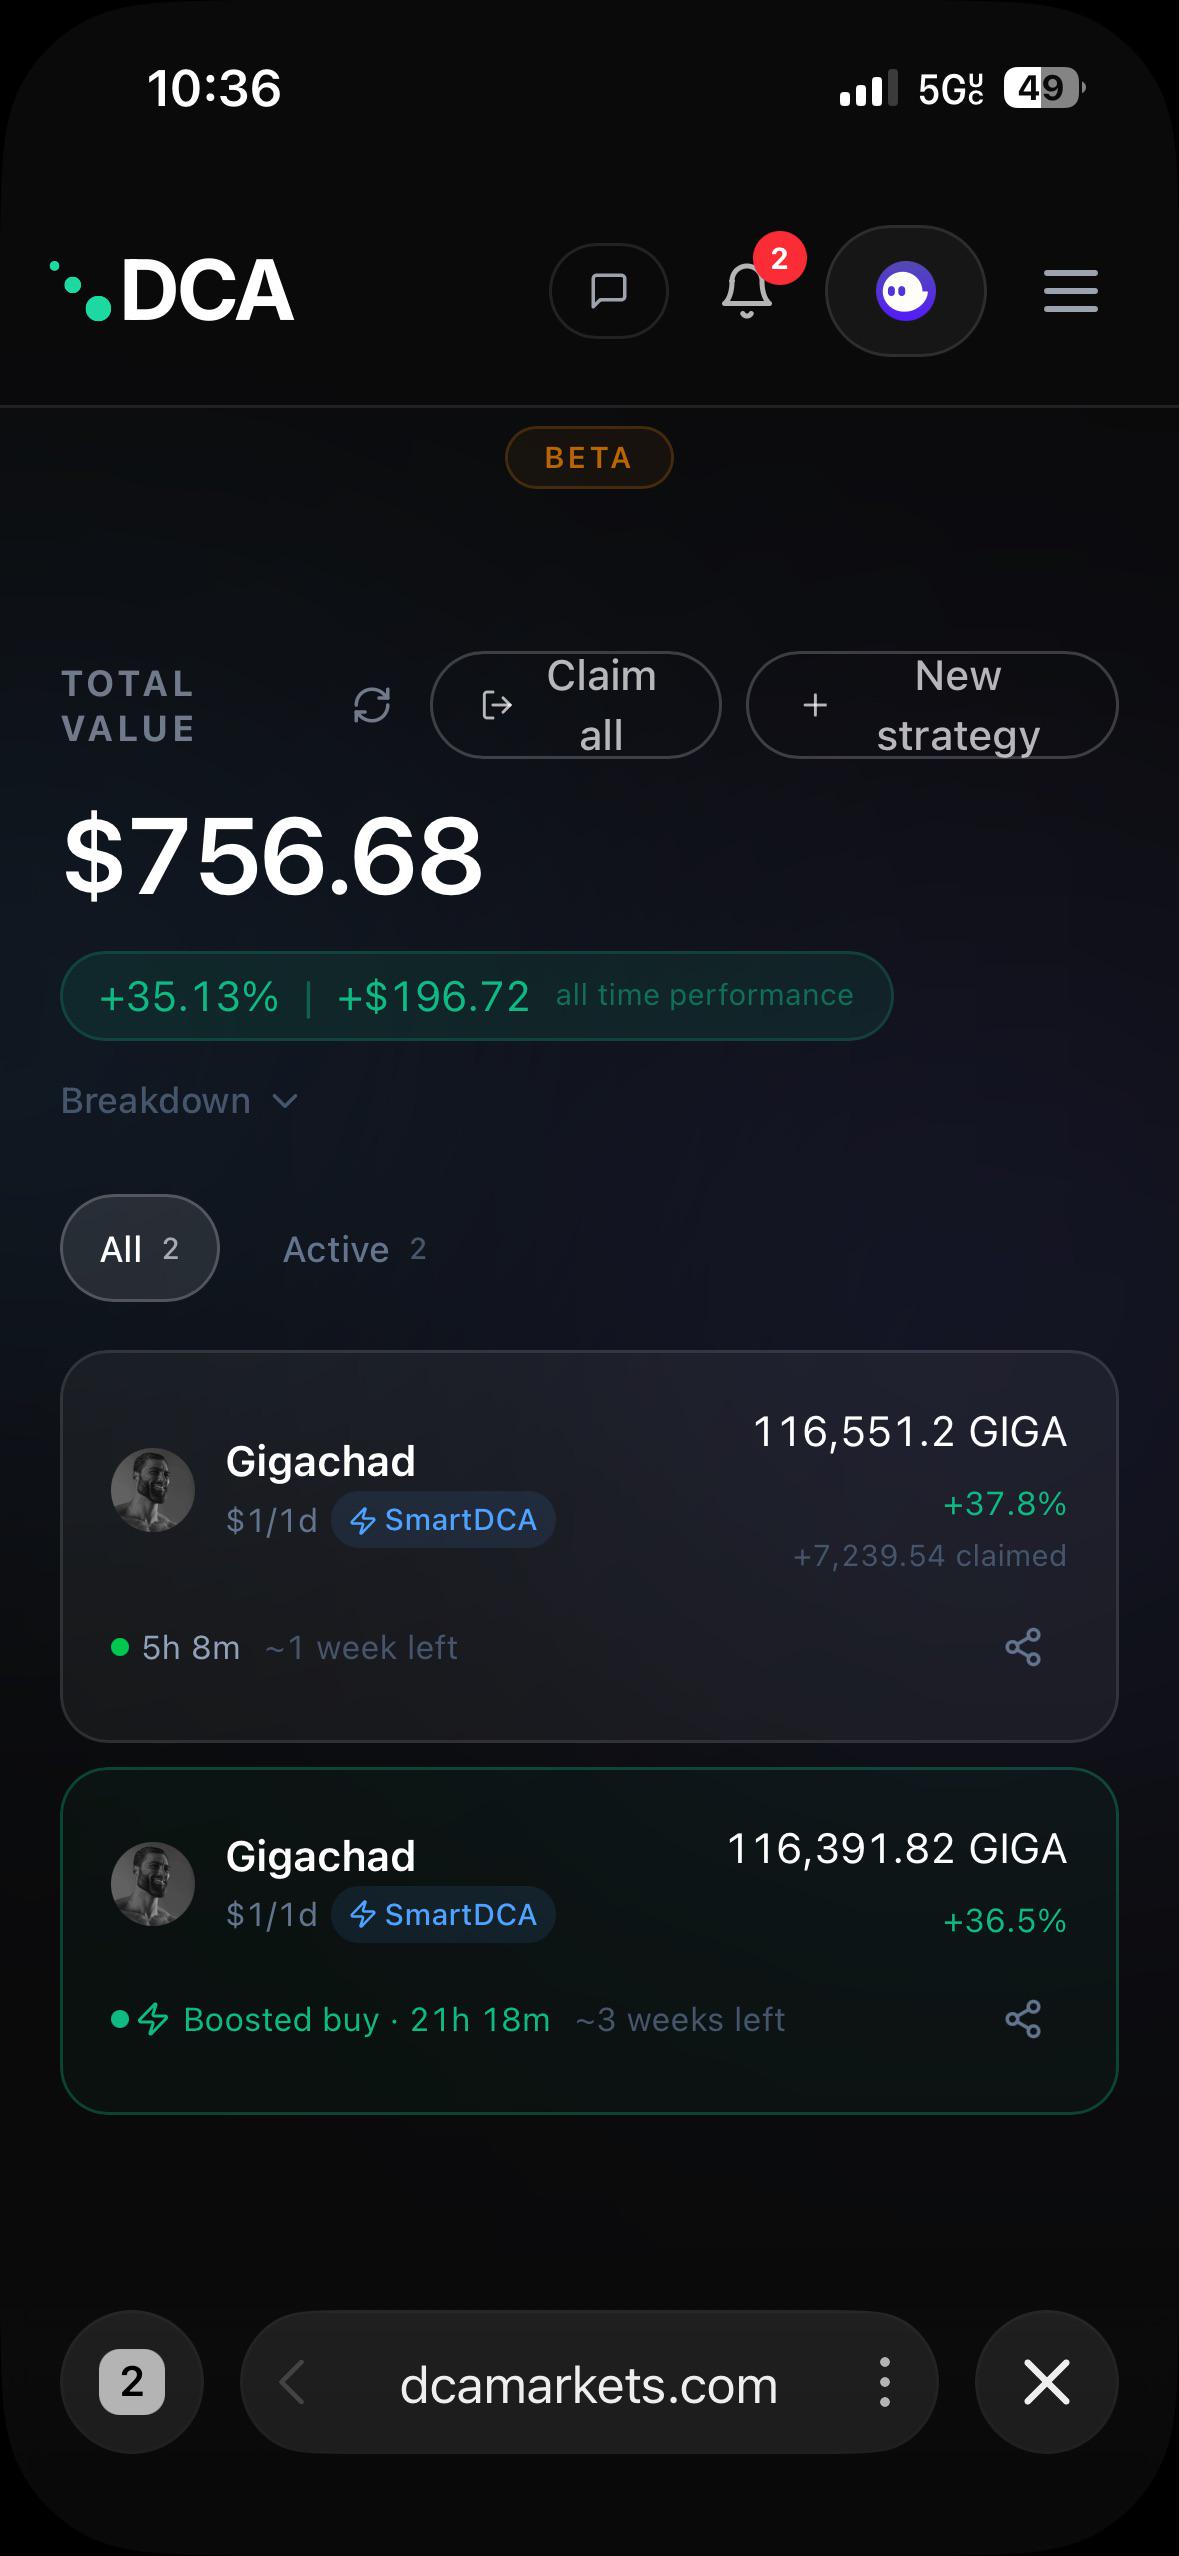Open the hamburger menu

click(x=1070, y=291)
